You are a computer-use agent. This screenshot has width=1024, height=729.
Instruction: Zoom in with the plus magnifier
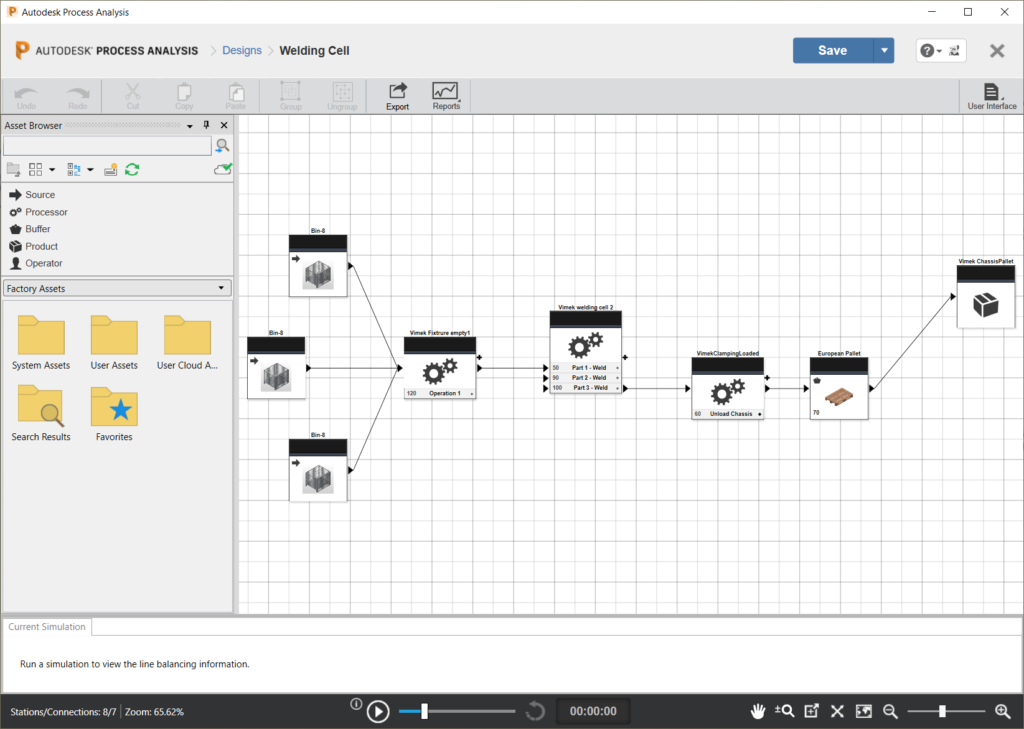point(1003,711)
